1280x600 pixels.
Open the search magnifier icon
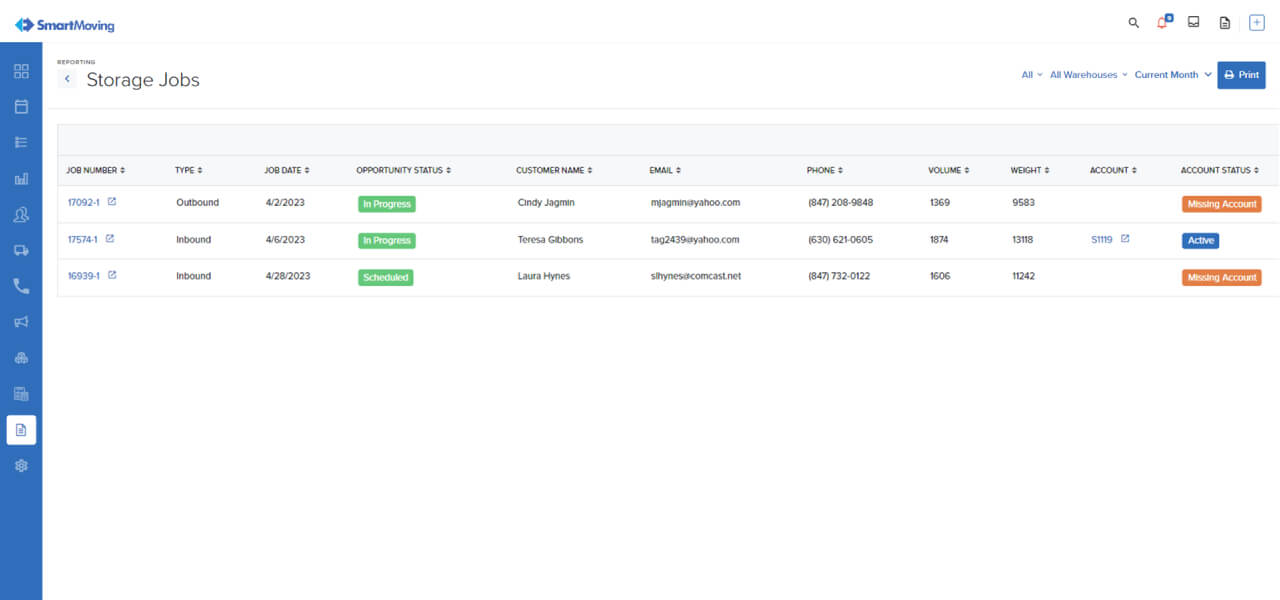pyautogui.click(x=1133, y=22)
